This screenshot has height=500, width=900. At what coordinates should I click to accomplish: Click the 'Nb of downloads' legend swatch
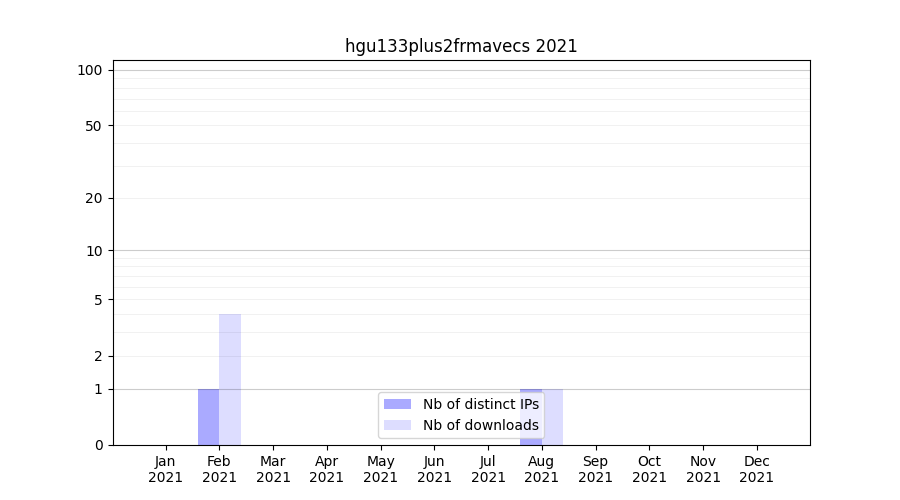coord(397,425)
